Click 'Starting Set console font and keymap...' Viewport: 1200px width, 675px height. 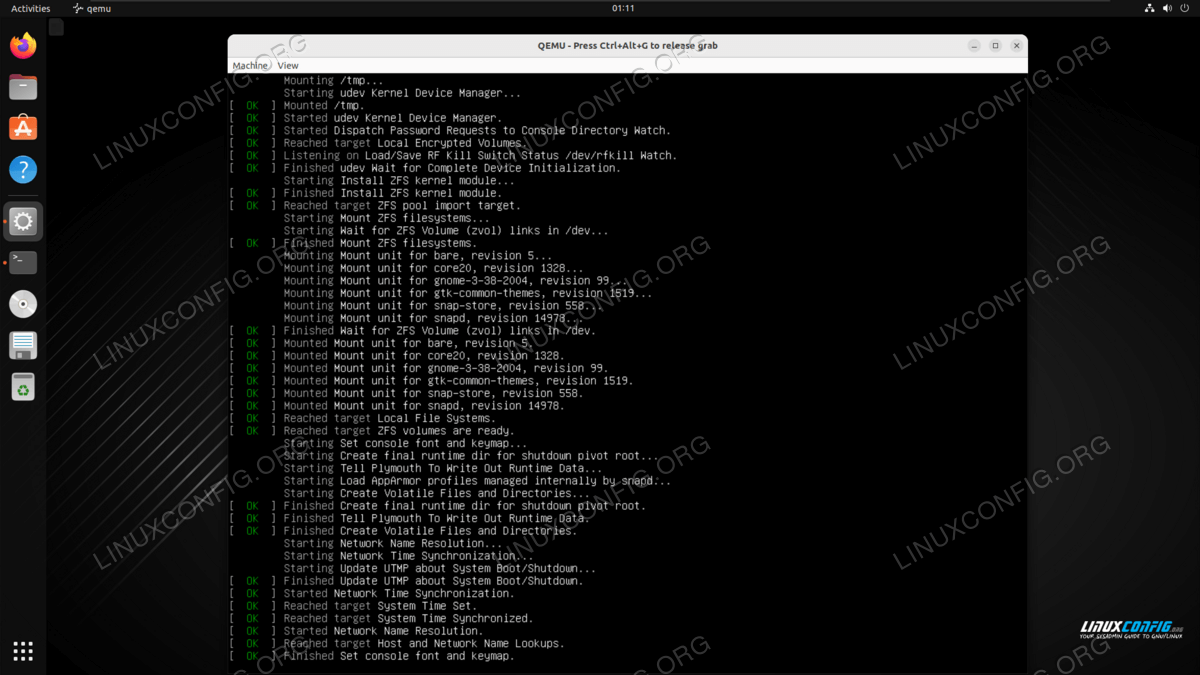pyautogui.click(x=405, y=443)
